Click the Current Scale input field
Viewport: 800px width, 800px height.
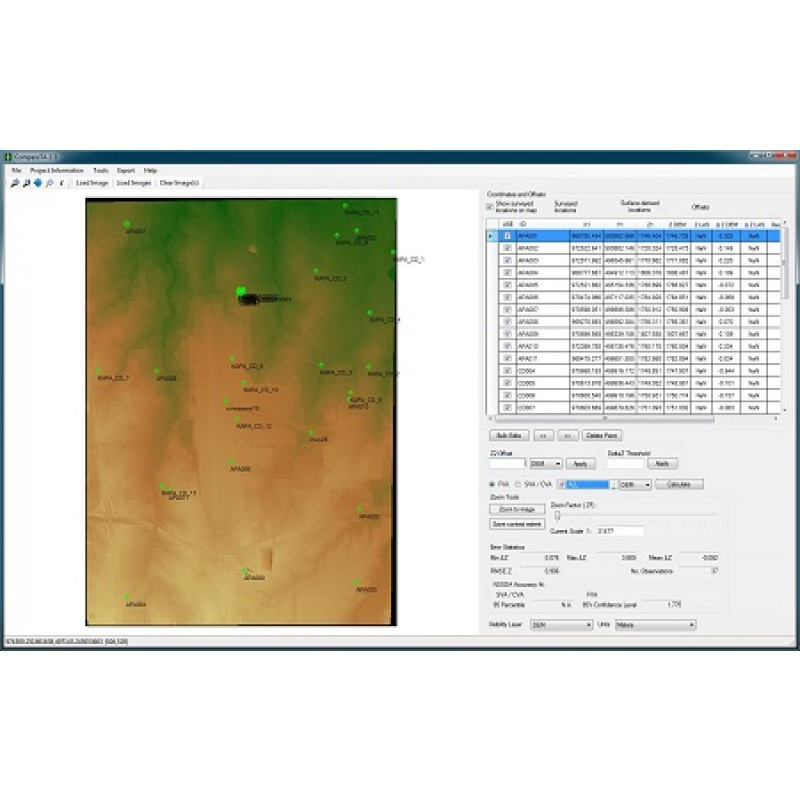[619, 531]
